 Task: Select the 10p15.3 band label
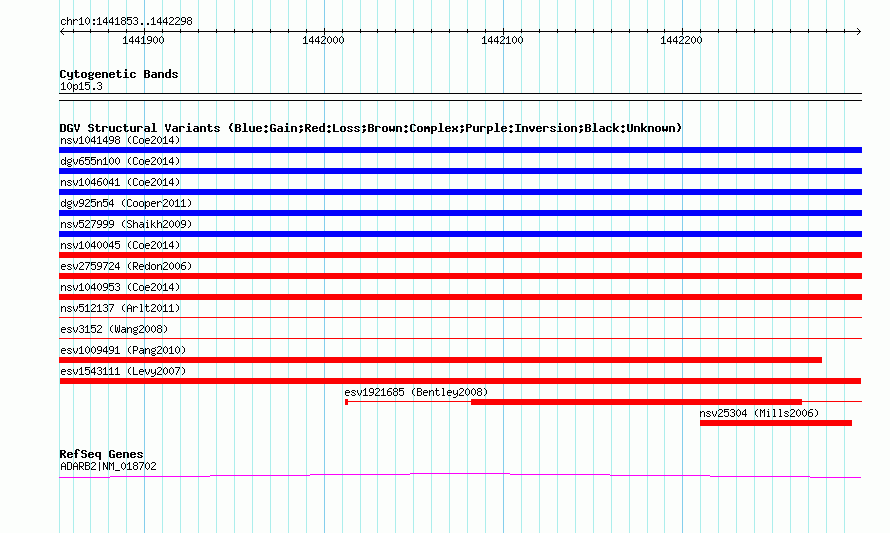[x=81, y=86]
